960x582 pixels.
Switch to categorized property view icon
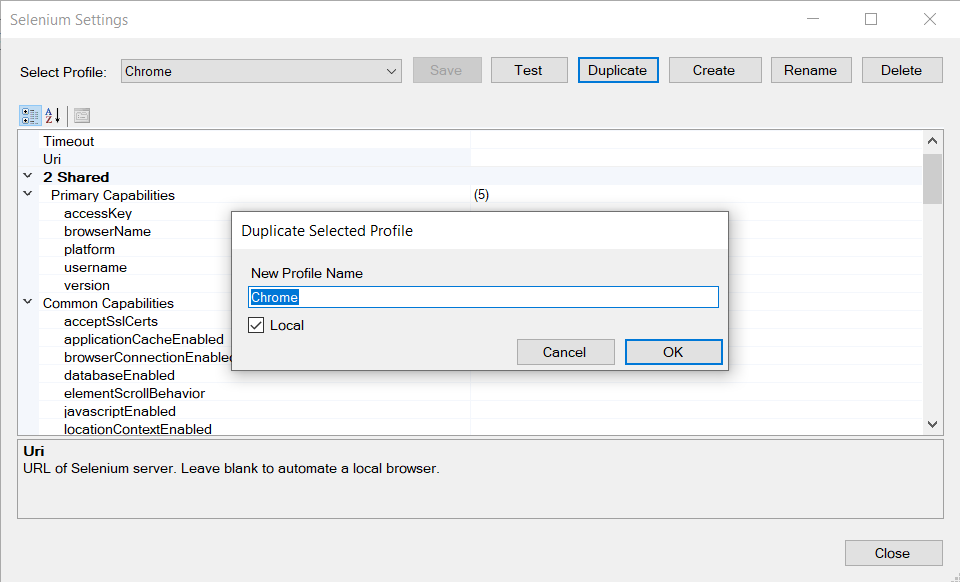[x=30, y=115]
